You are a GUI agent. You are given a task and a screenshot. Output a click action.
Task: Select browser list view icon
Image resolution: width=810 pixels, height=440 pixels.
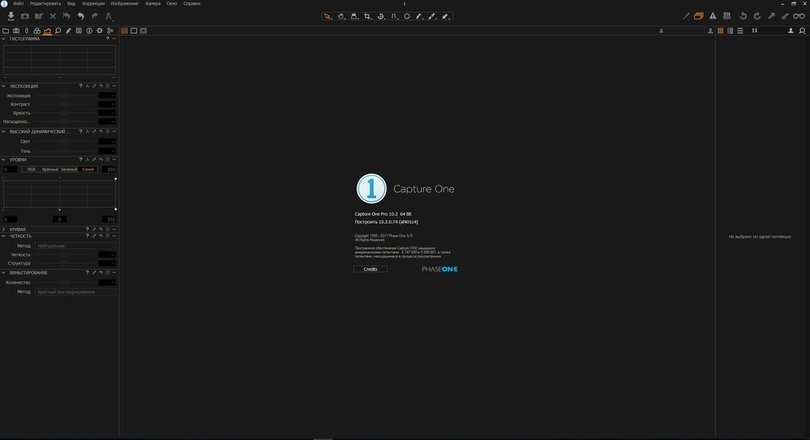click(740, 31)
